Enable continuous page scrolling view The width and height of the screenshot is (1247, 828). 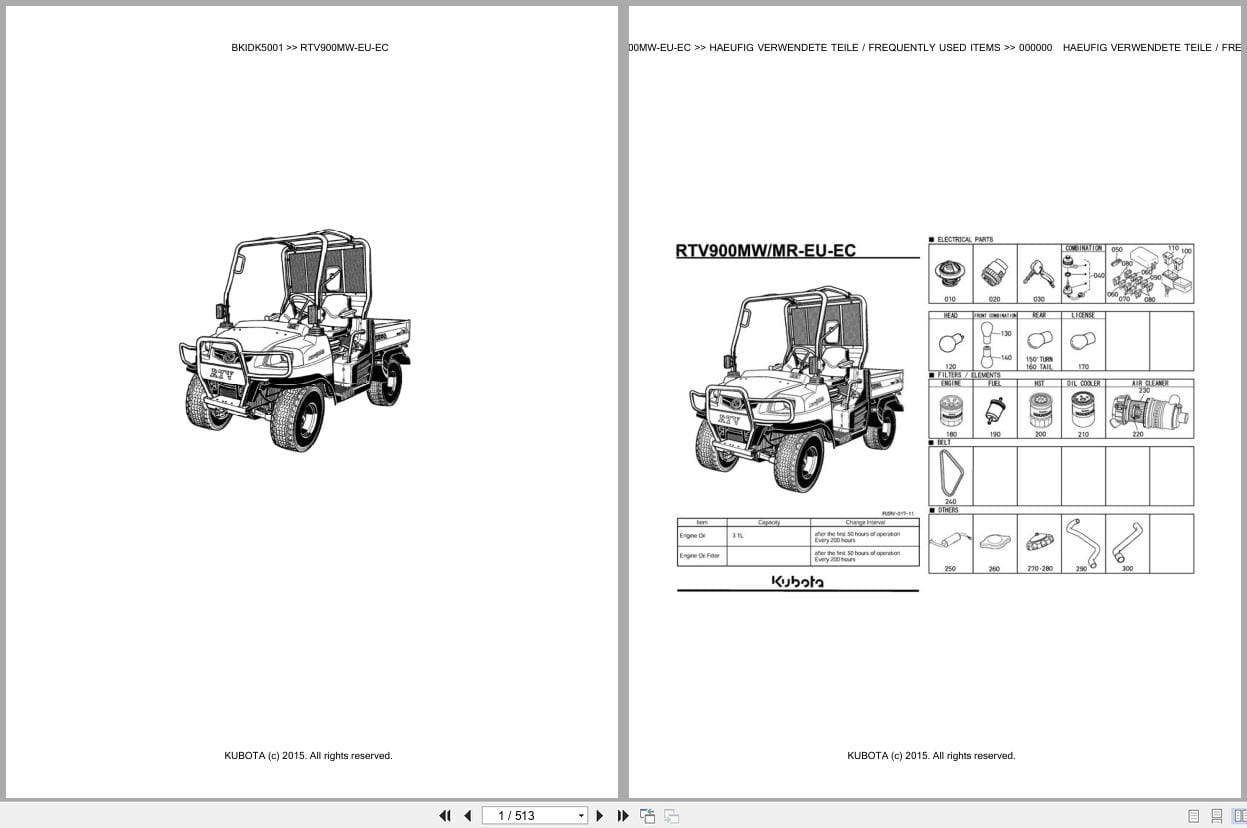tap(1215, 816)
